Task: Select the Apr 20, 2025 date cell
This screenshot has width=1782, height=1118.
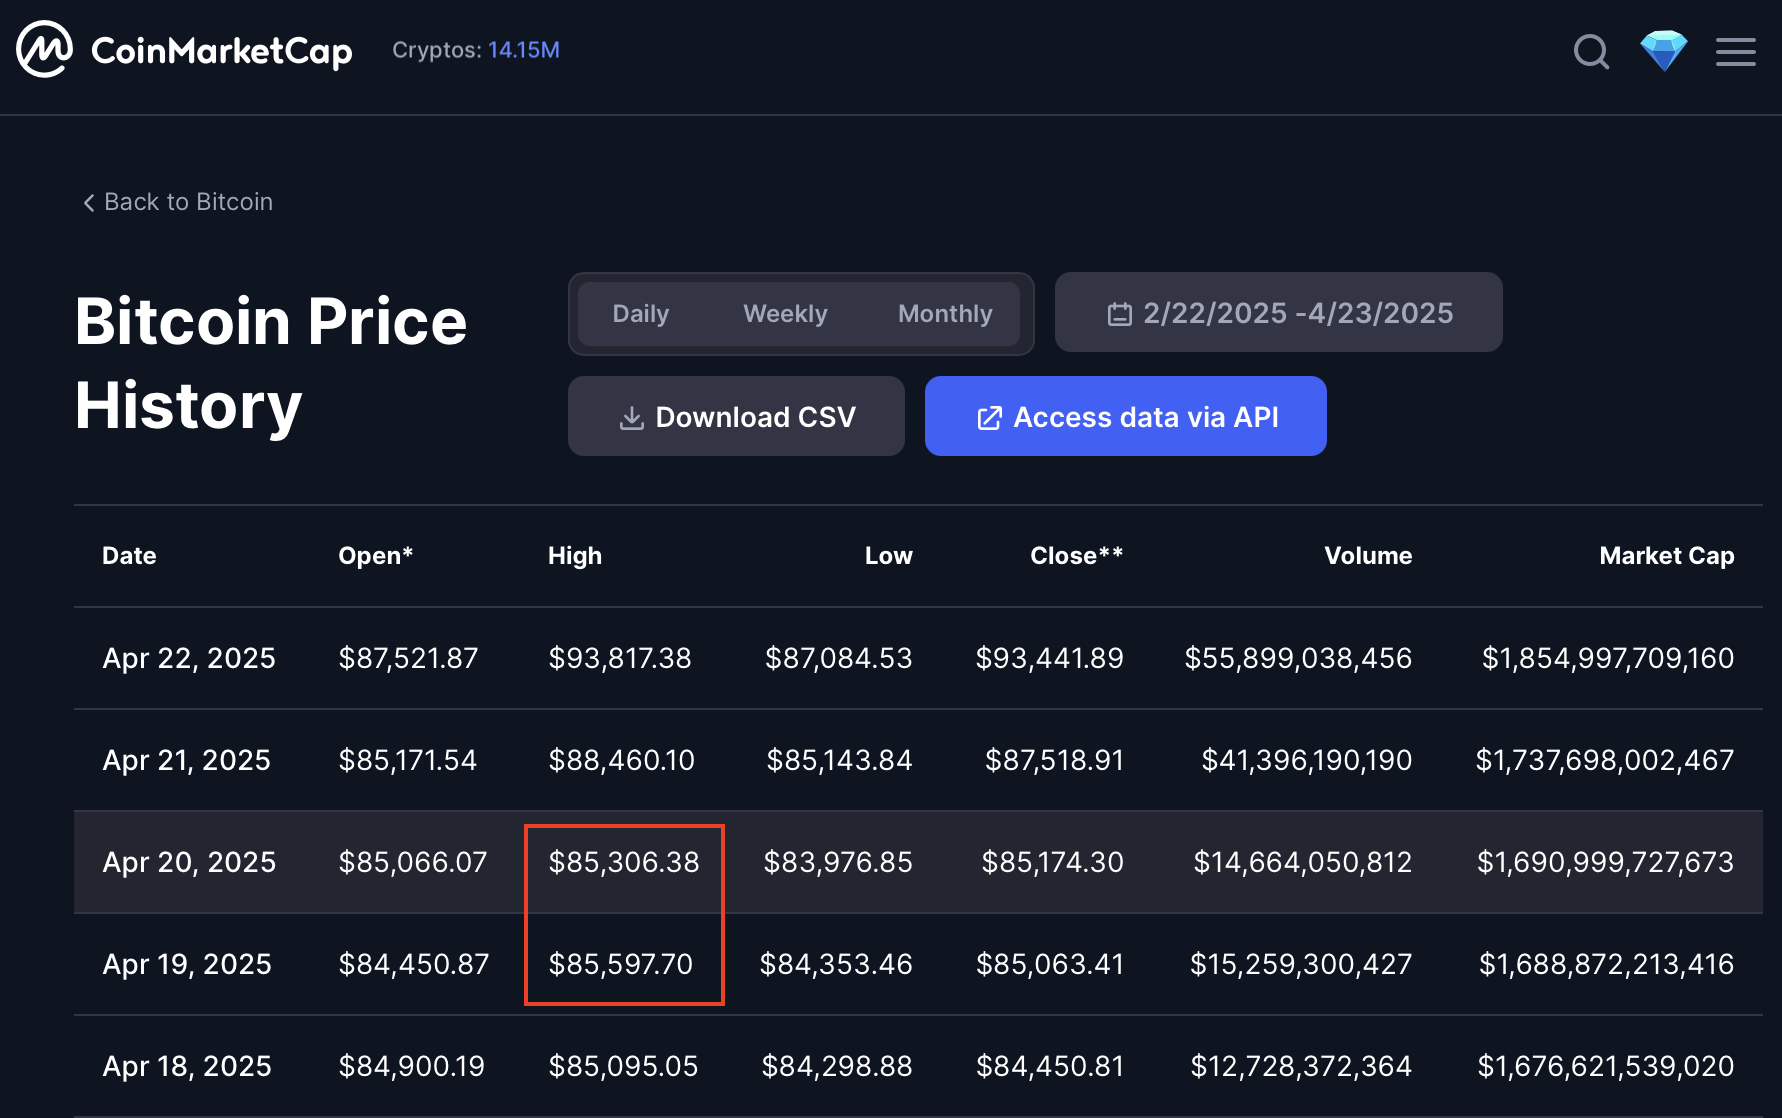Action: tap(189, 862)
